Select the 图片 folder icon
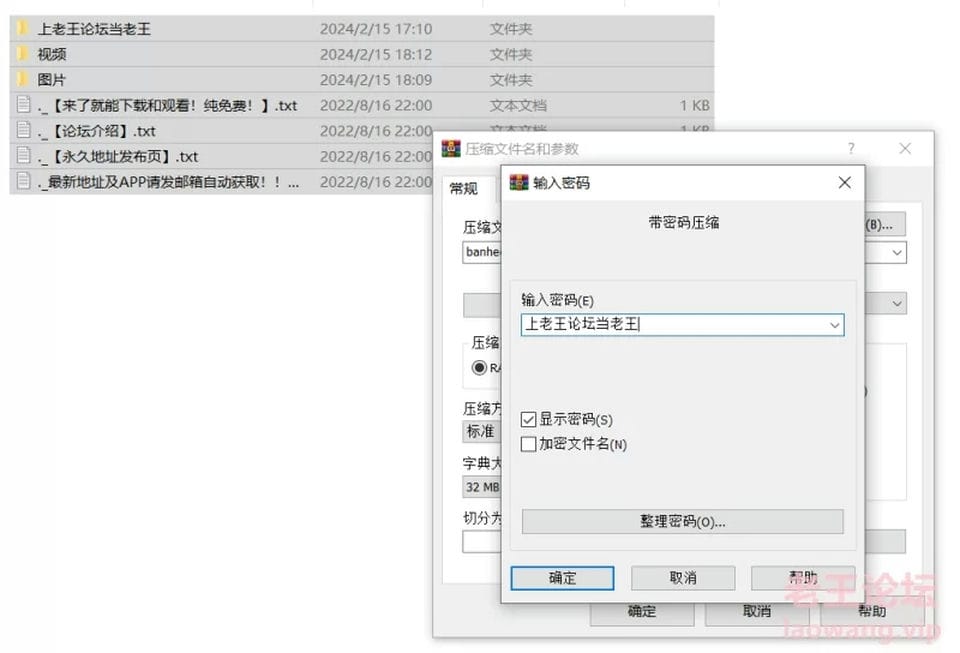The width and height of the screenshot is (960, 653). (x=23, y=79)
